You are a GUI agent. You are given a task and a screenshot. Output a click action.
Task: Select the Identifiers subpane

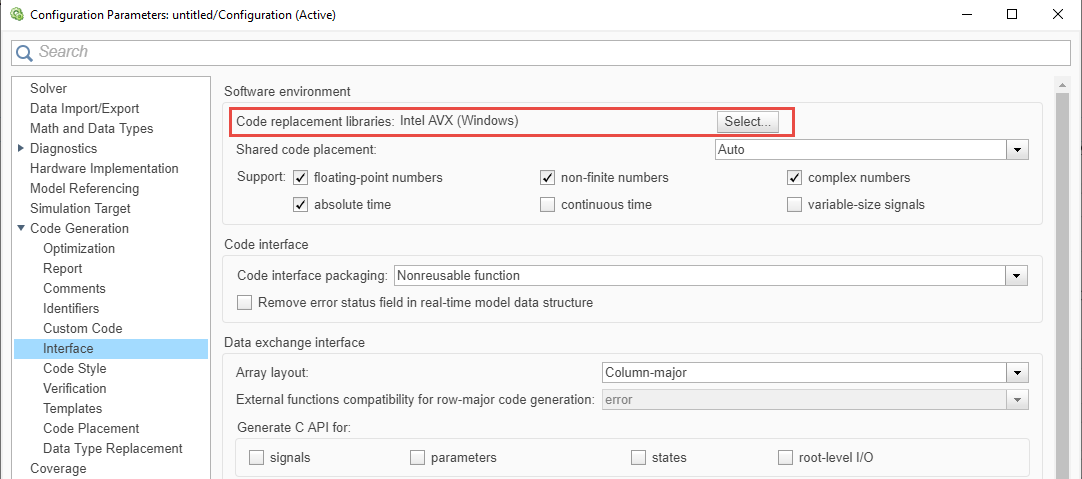(x=70, y=309)
